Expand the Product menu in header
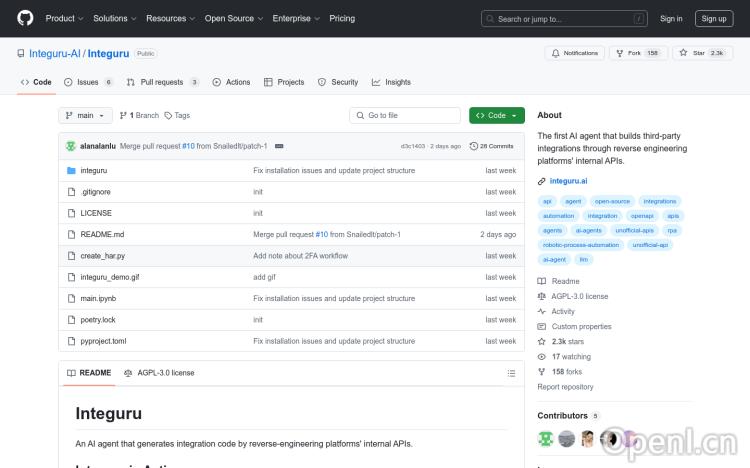The height and width of the screenshot is (468, 750). (x=64, y=18)
